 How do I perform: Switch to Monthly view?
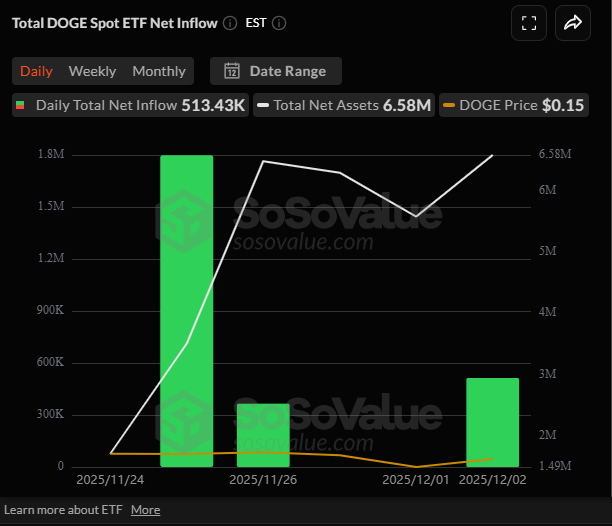159,71
